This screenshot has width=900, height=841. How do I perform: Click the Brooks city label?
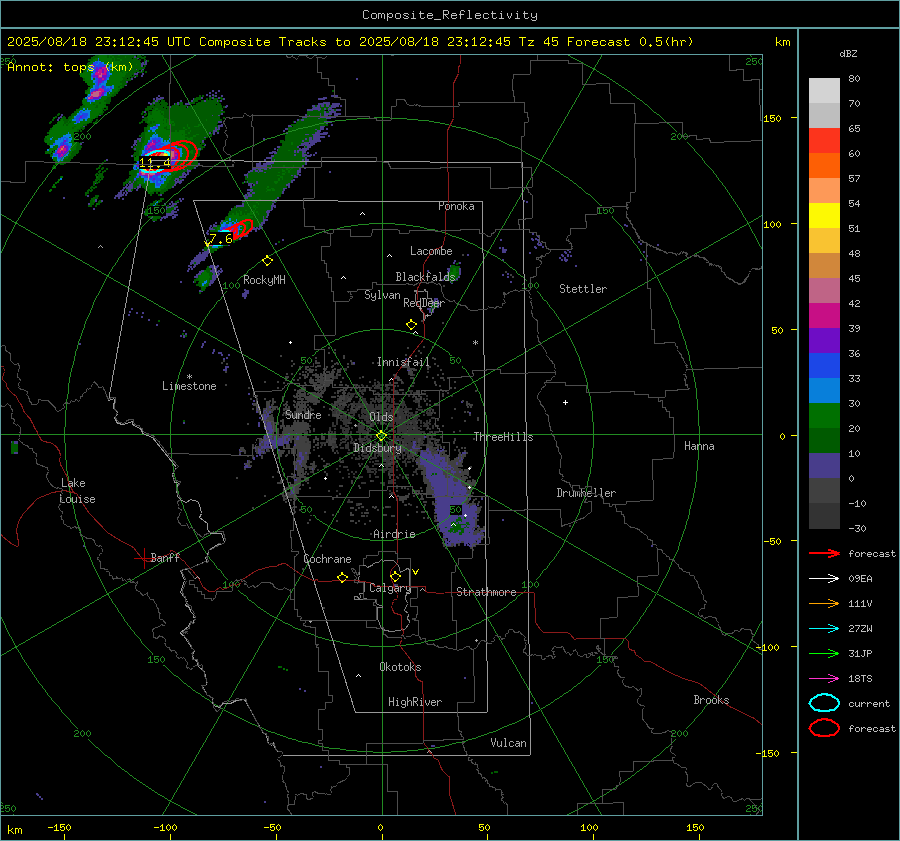(711, 700)
